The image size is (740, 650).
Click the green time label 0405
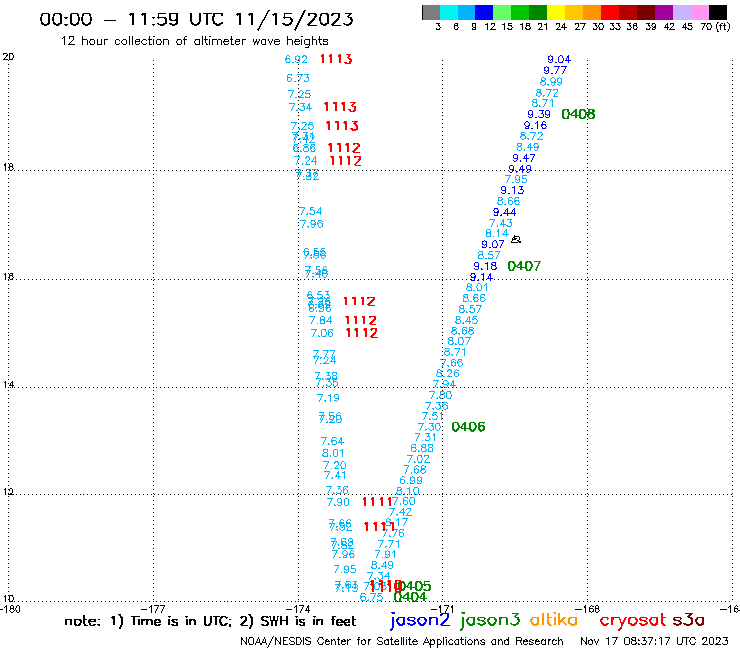[415, 586]
